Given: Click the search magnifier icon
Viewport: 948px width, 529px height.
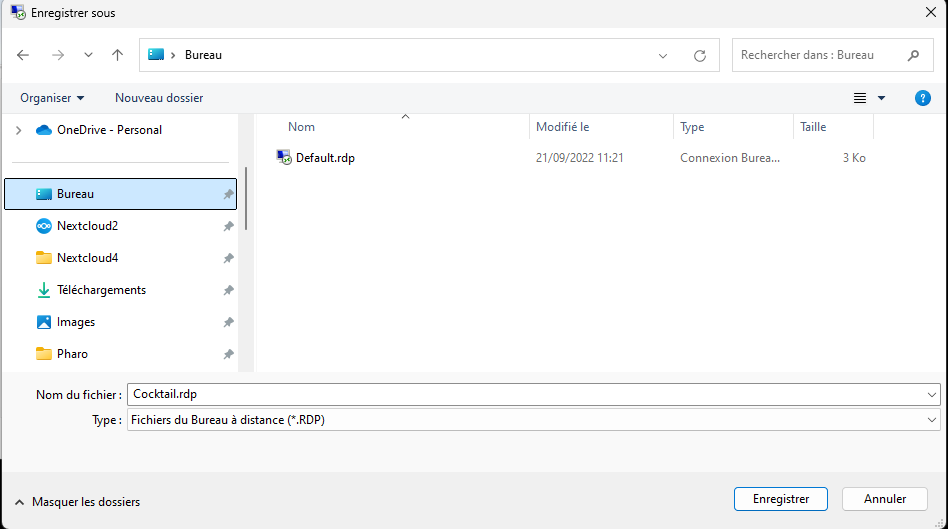Looking at the screenshot, I should click(x=913, y=55).
